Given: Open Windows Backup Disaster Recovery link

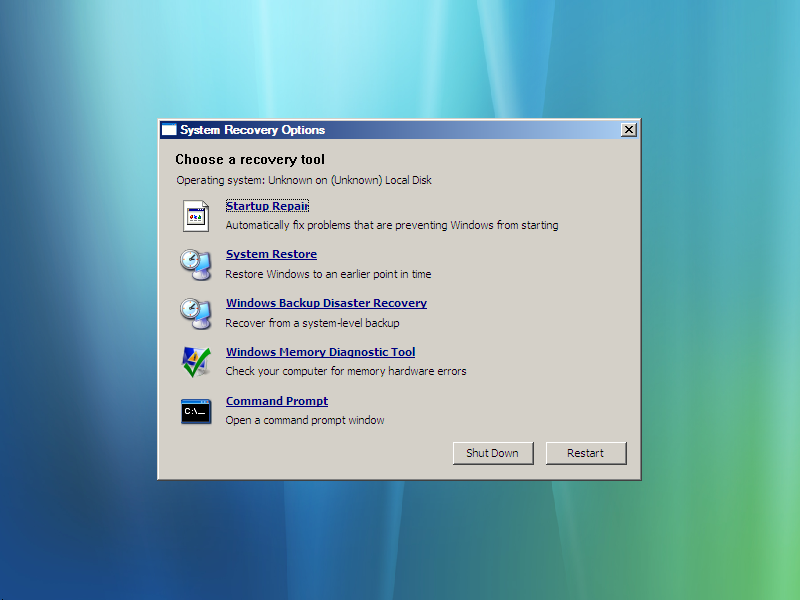Looking at the screenshot, I should pos(326,303).
